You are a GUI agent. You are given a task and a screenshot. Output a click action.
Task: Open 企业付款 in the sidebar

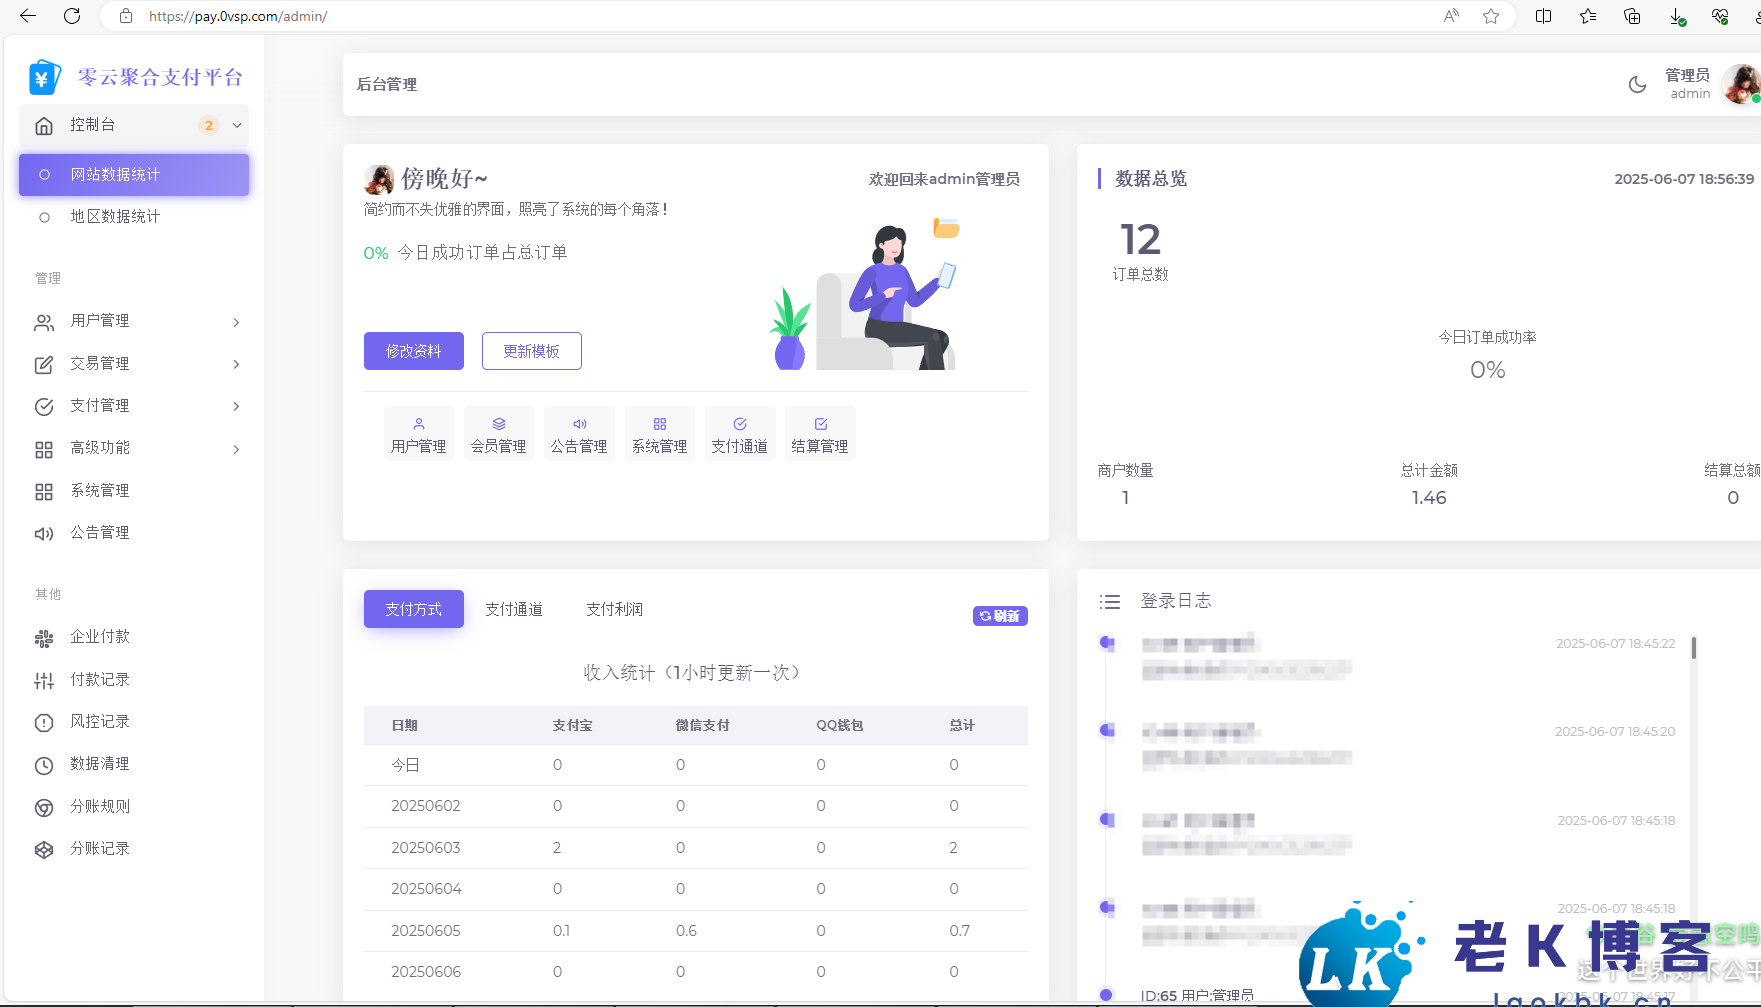pos(100,637)
